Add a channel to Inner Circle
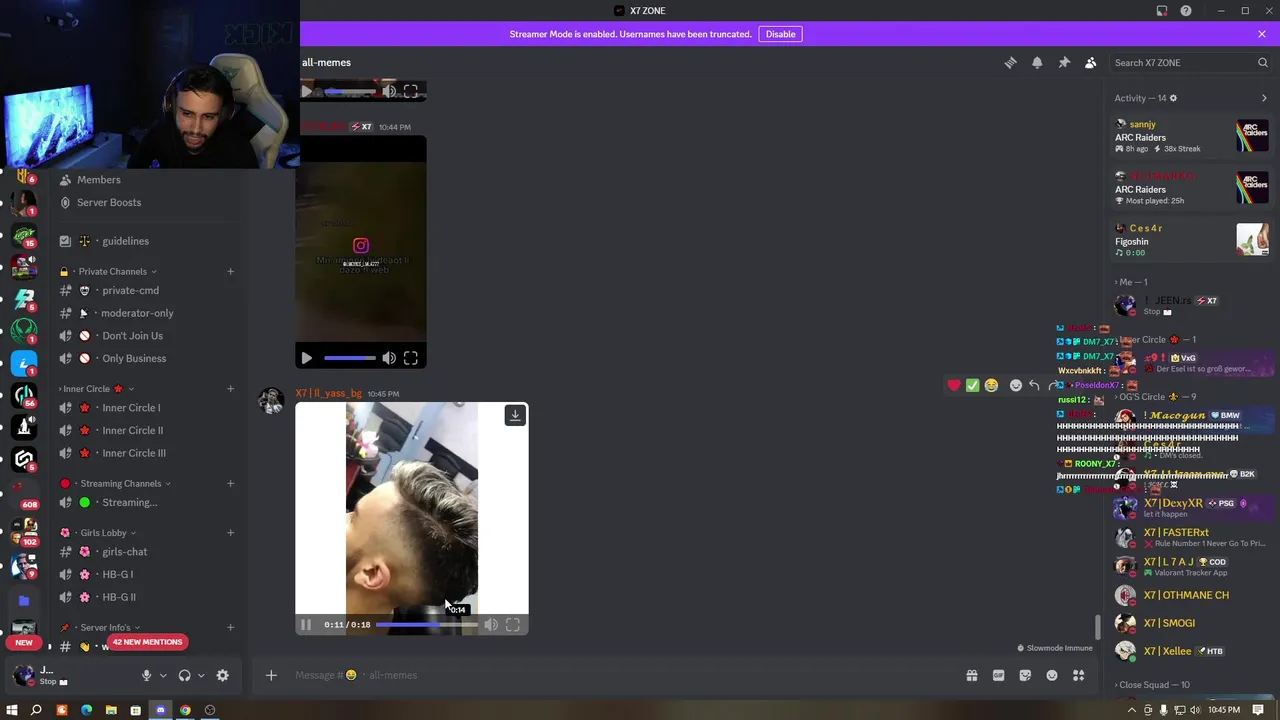The height and width of the screenshot is (720, 1280). tap(230, 389)
